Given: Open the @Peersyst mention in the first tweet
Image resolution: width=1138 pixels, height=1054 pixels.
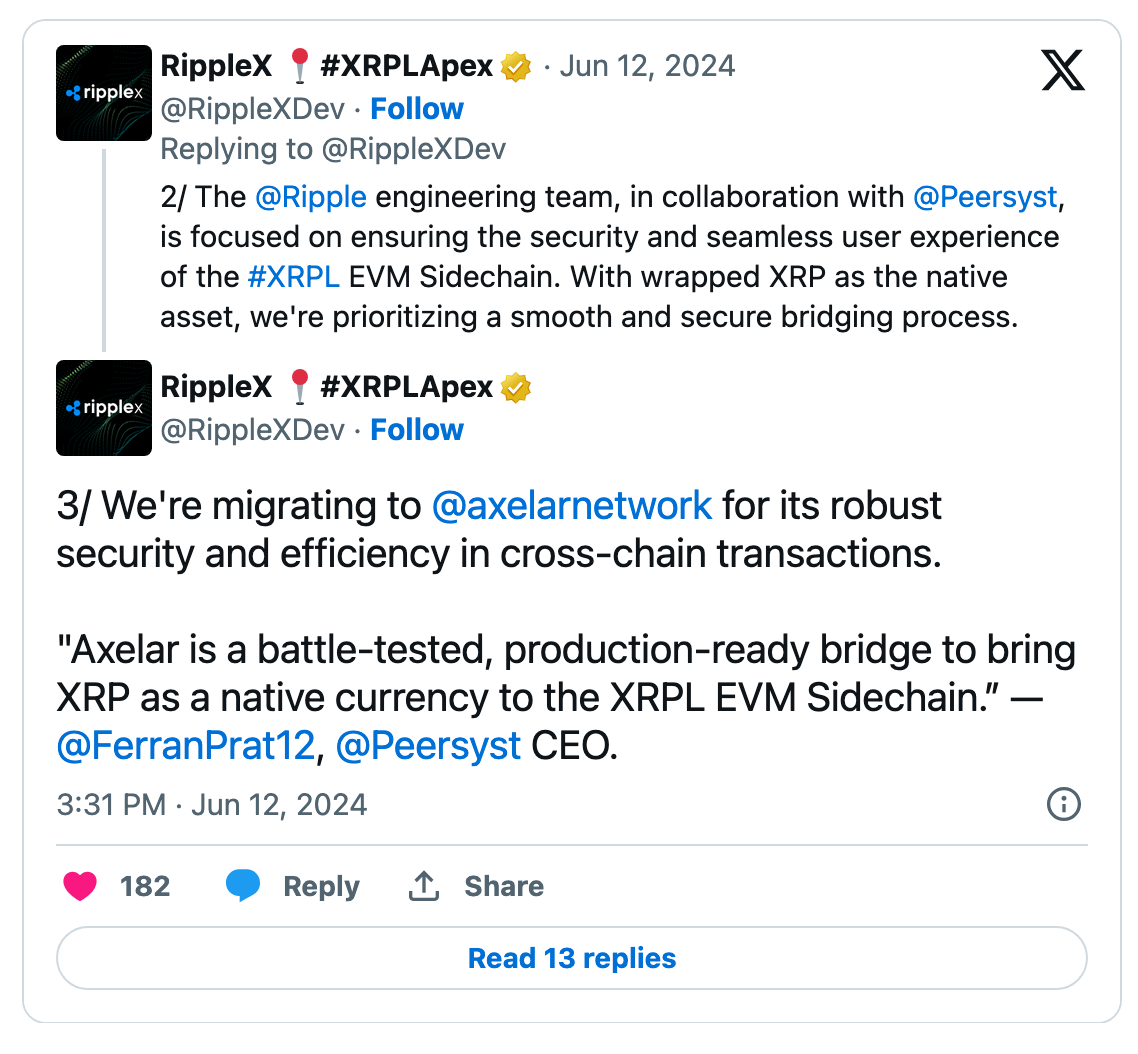Looking at the screenshot, I should tap(985, 197).
